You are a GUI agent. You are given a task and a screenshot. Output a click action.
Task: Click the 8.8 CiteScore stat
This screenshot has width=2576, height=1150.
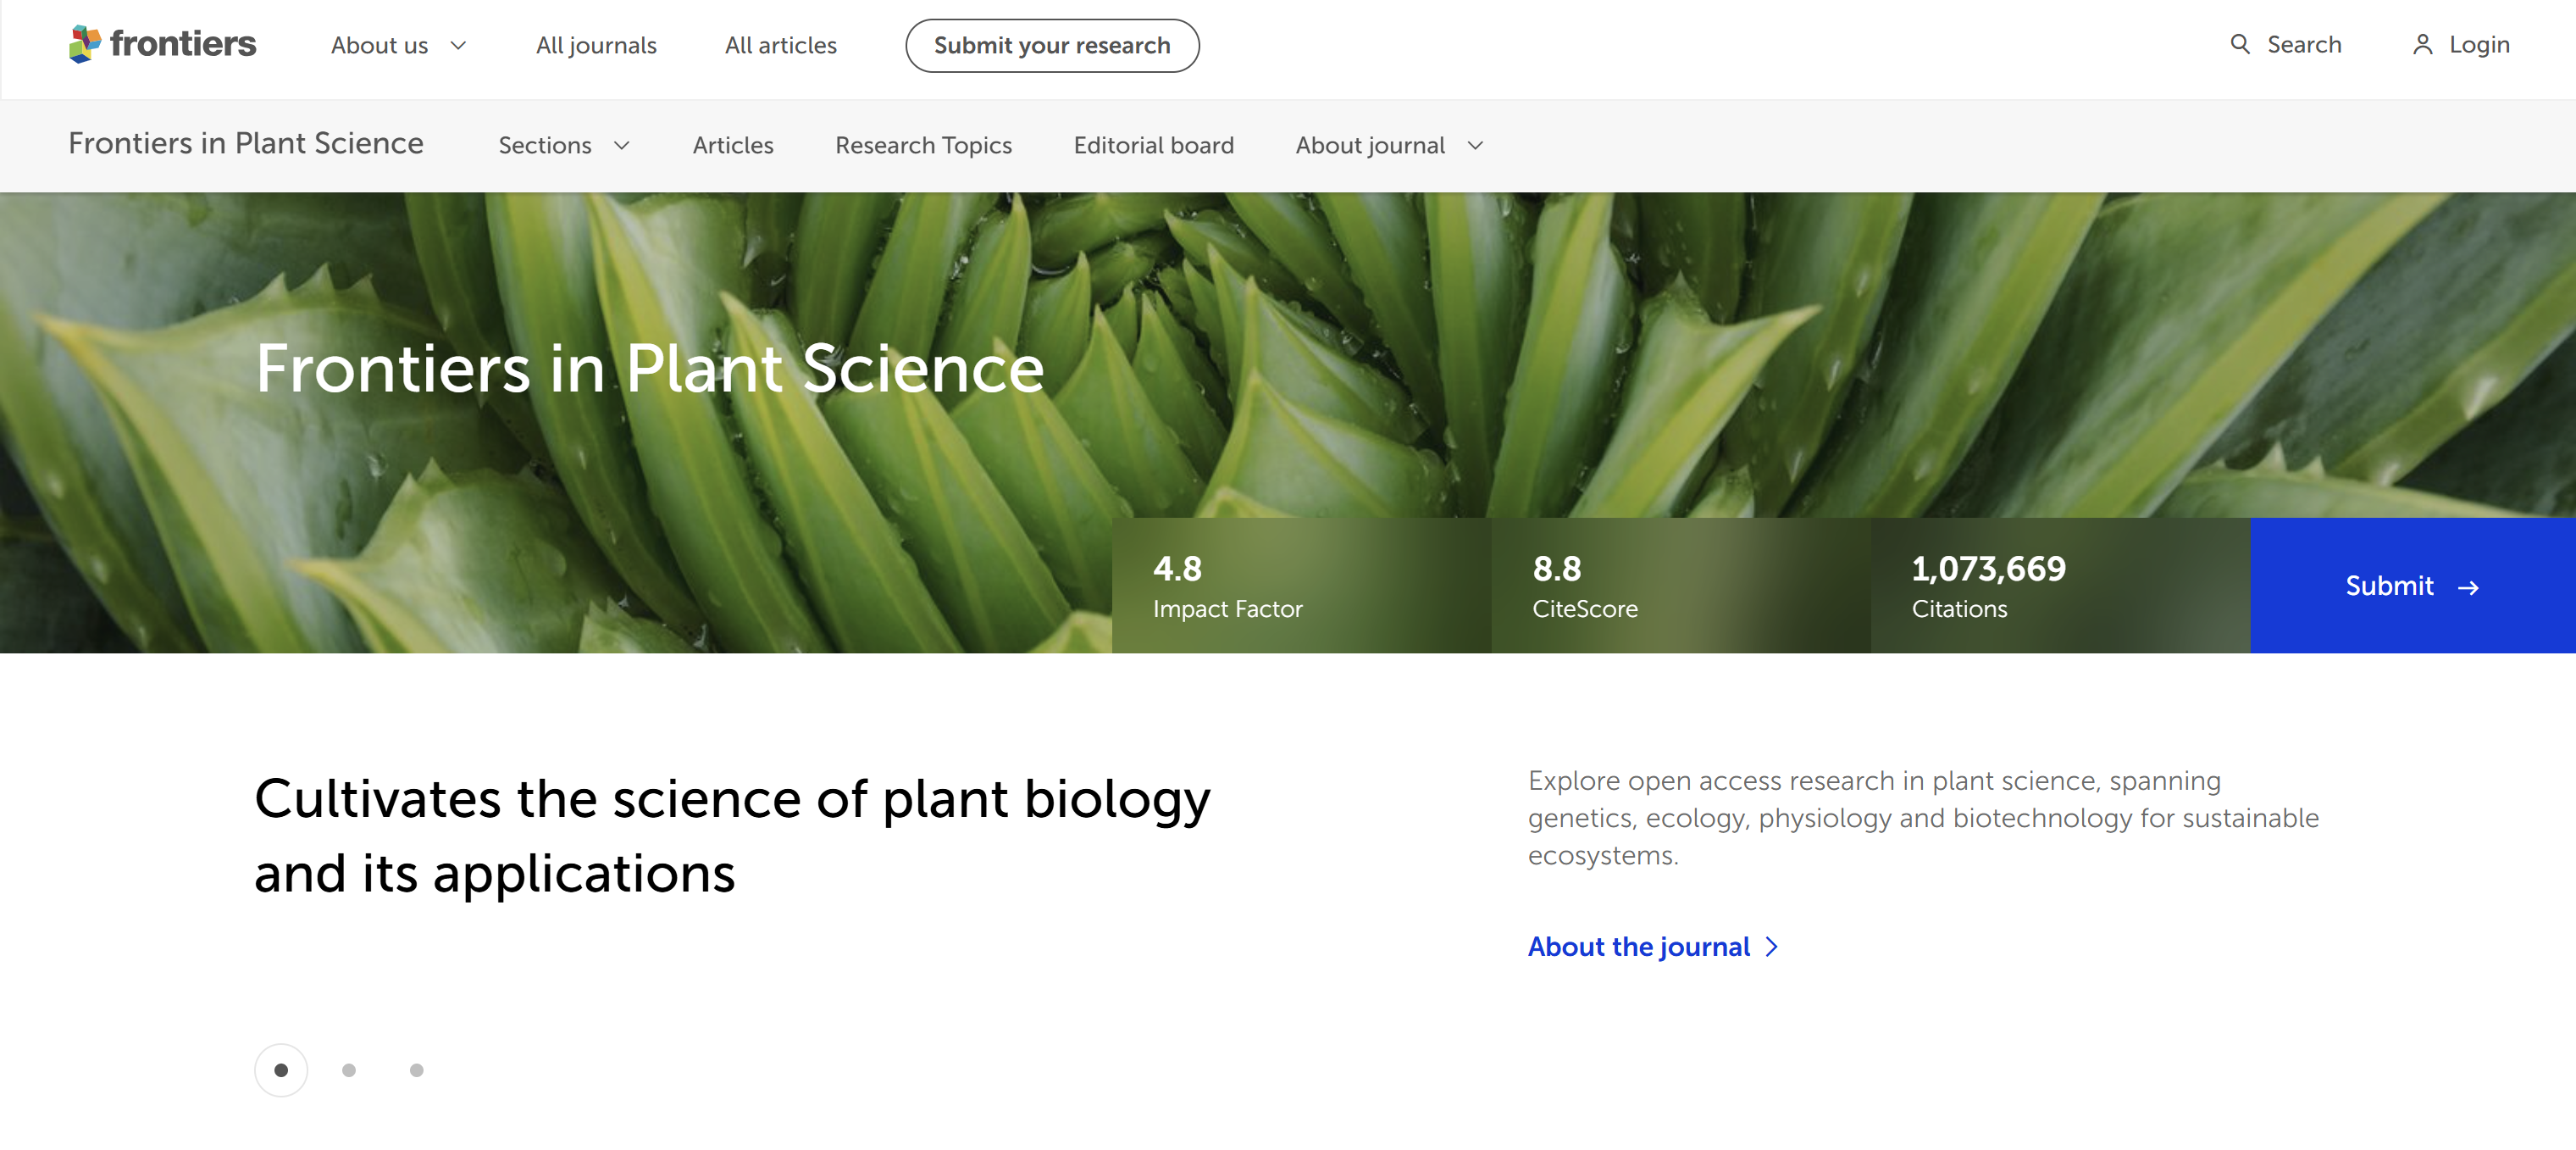1681,585
